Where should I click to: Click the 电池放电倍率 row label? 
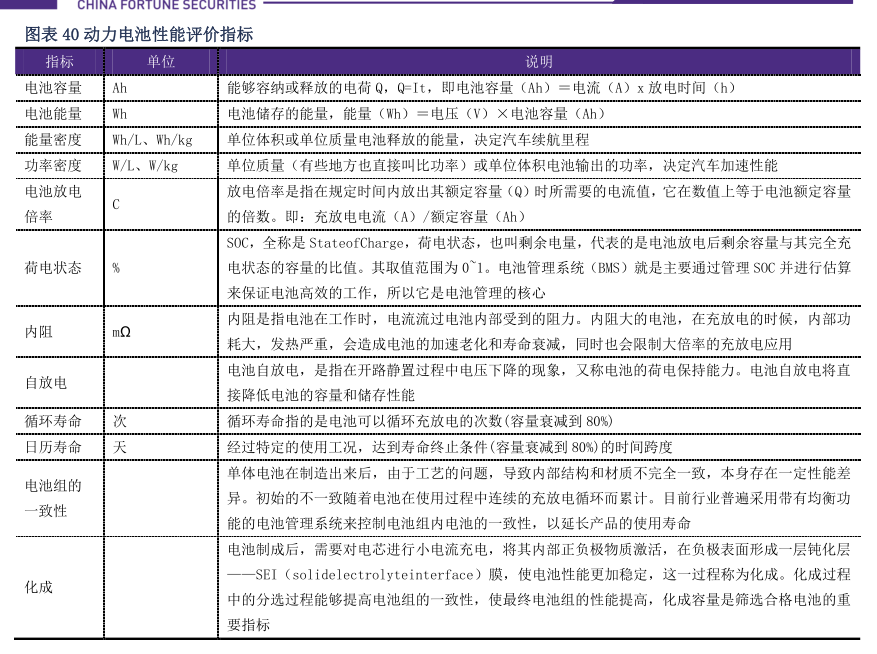[x=53, y=204]
